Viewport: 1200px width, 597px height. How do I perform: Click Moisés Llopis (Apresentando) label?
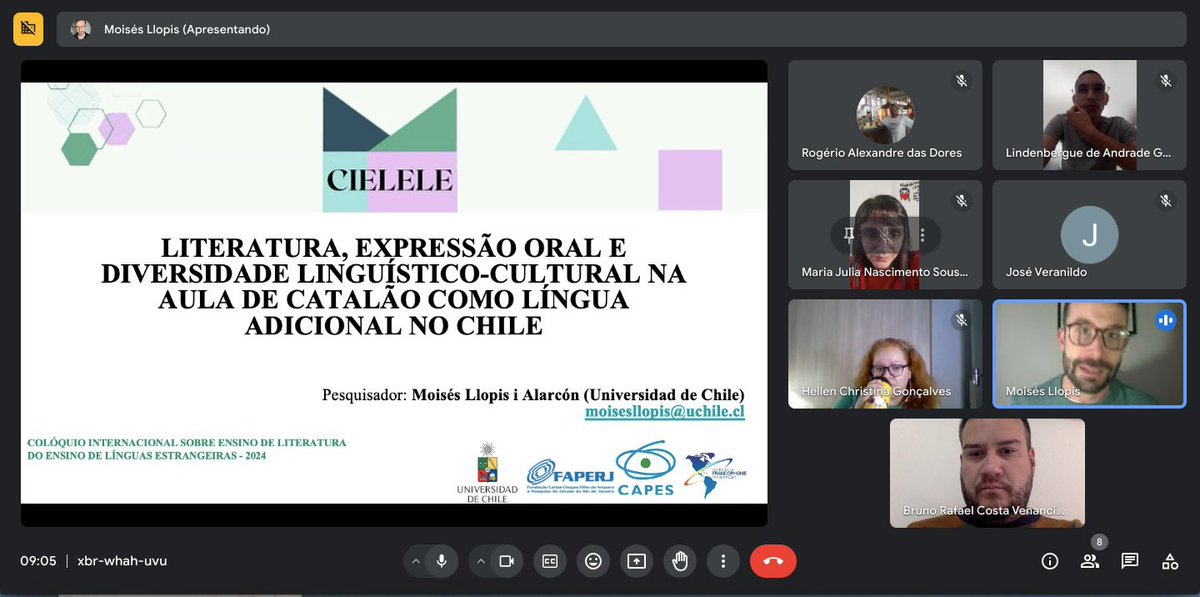tap(187, 29)
